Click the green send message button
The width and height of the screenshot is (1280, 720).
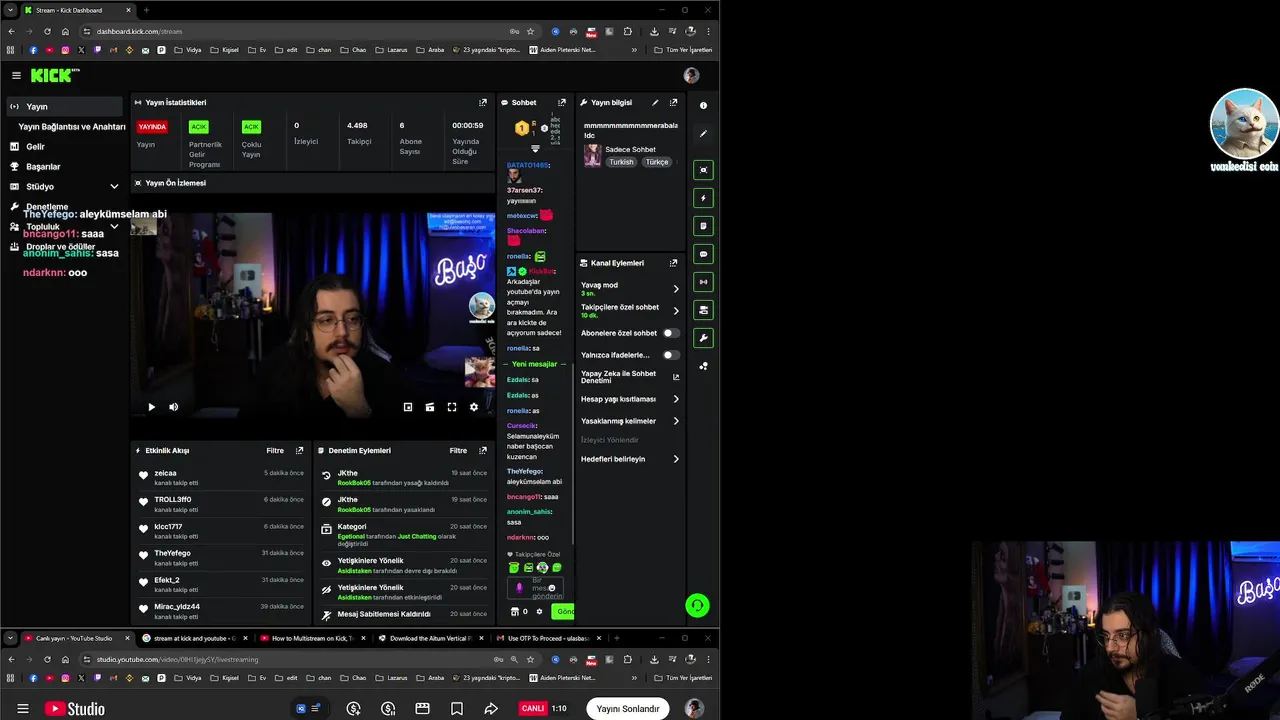(563, 611)
